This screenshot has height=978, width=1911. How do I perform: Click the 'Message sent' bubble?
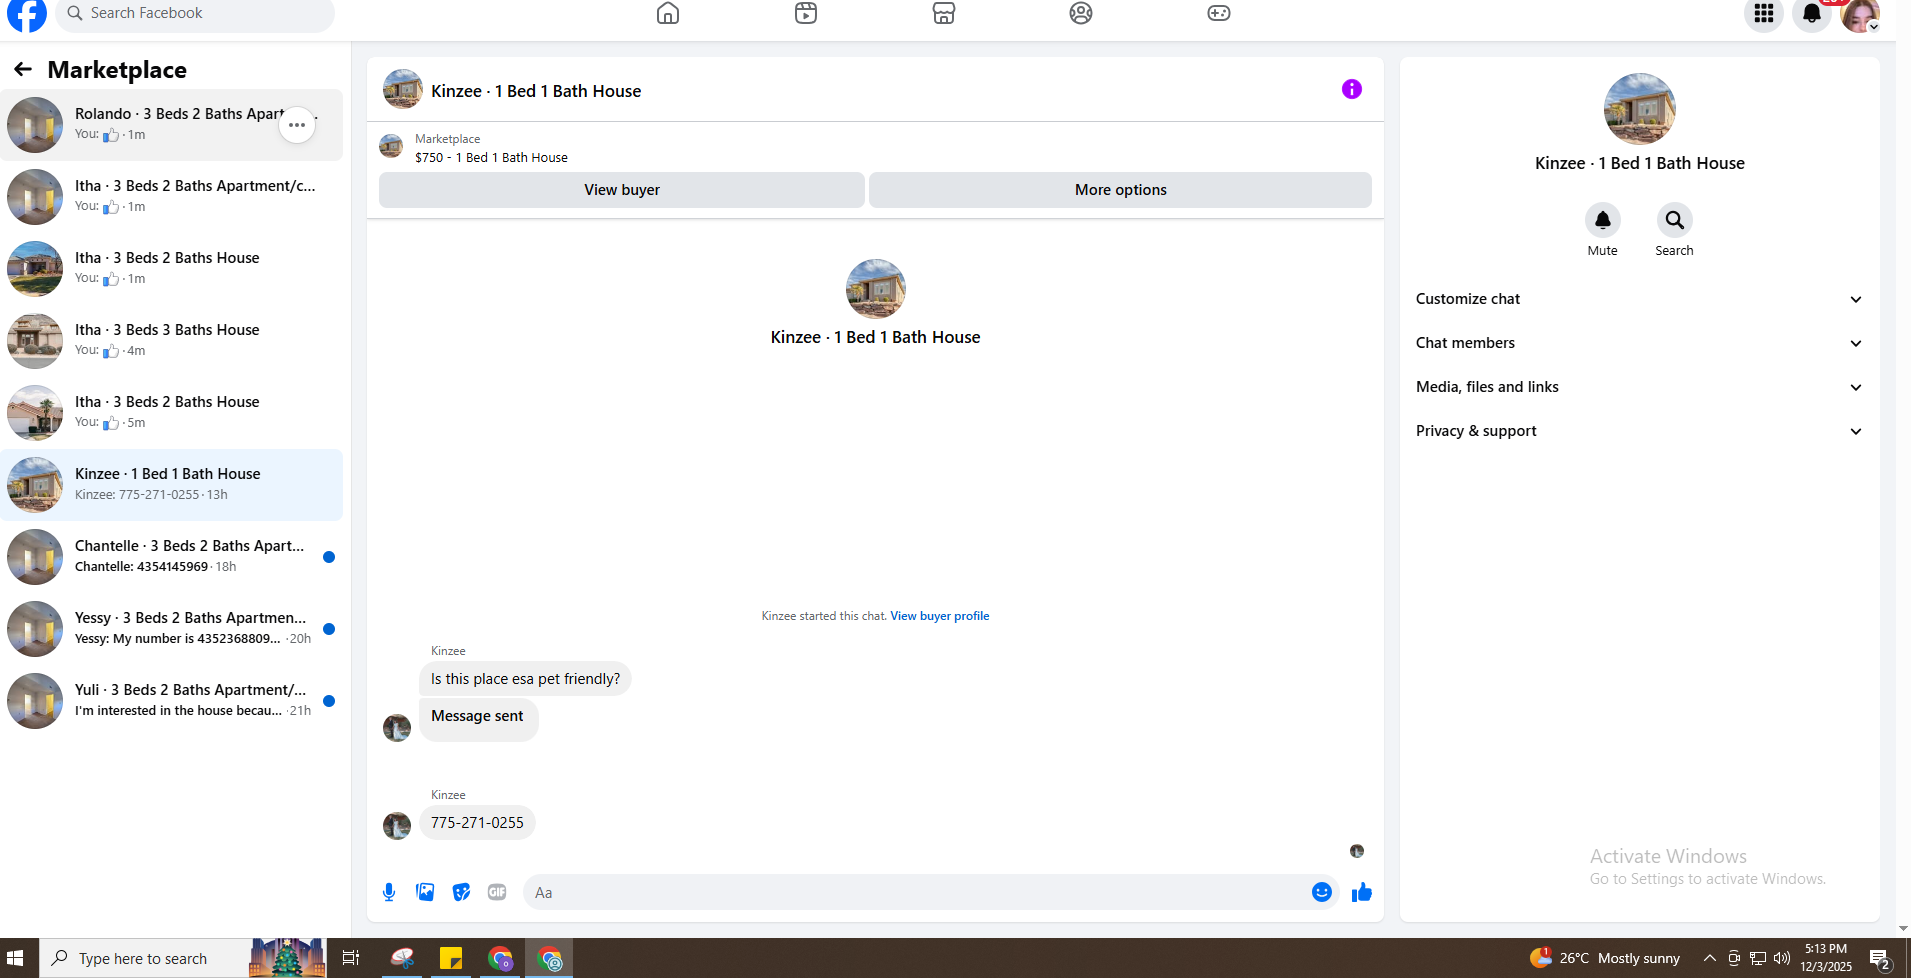(x=478, y=718)
